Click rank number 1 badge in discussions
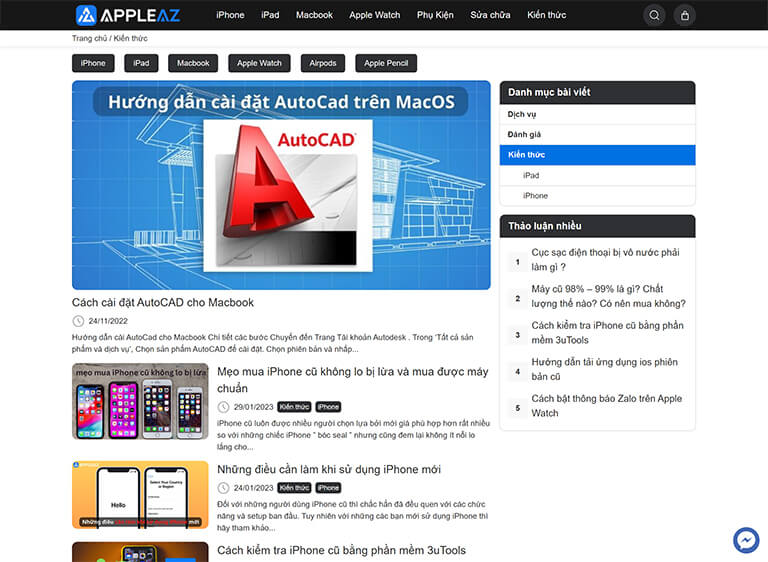Image resolution: width=768 pixels, height=562 pixels. coord(518,262)
